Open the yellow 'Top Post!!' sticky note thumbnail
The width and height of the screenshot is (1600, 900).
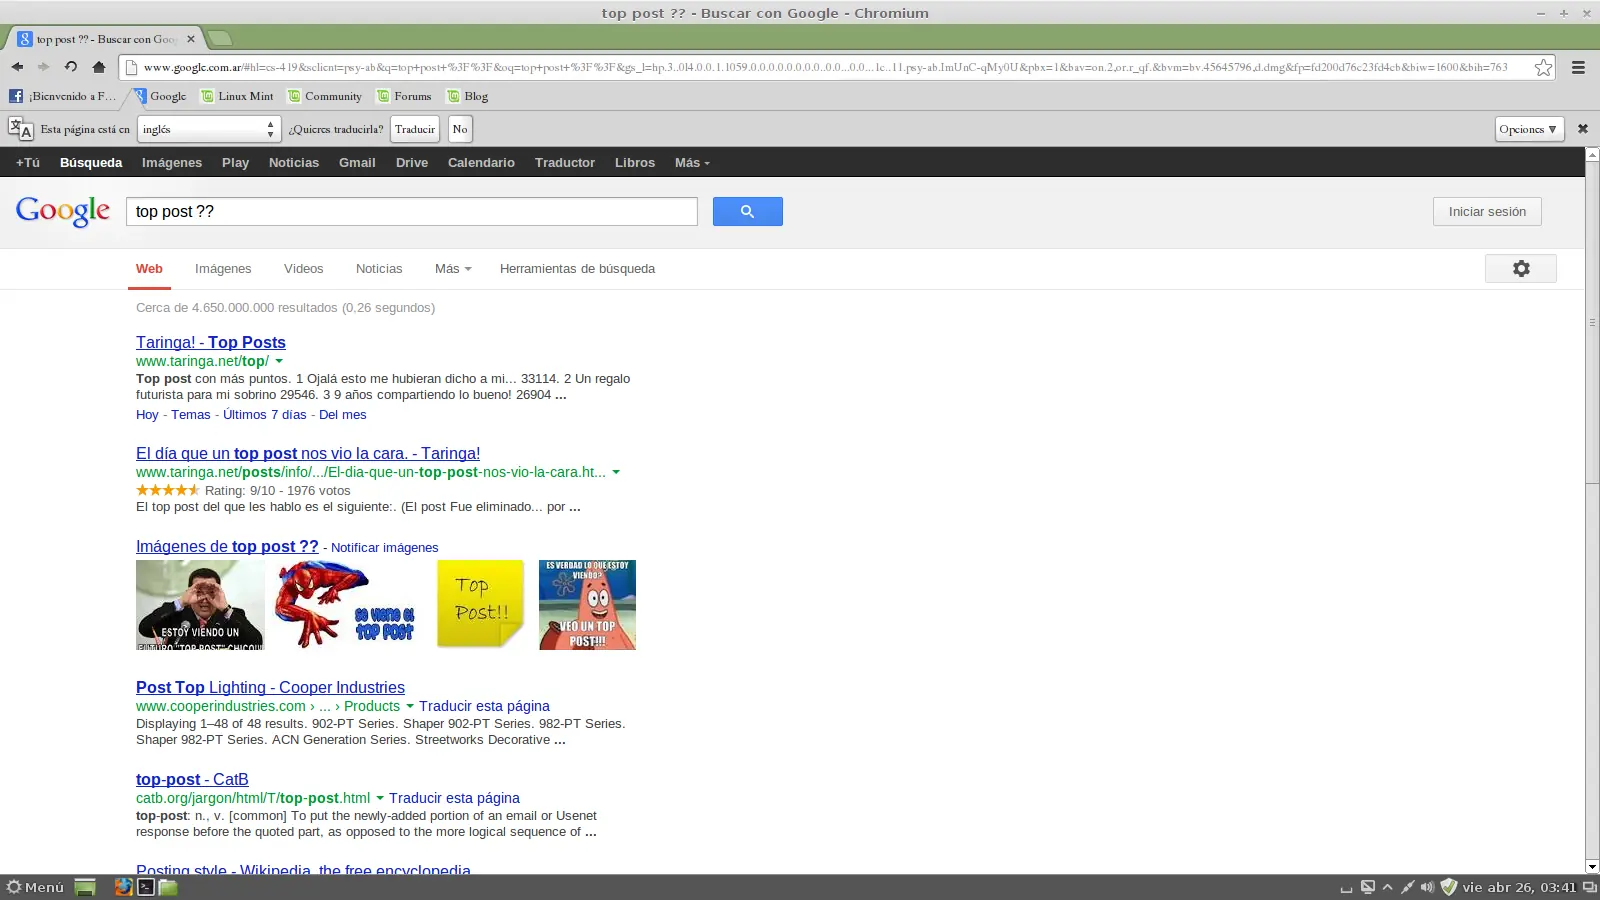pyautogui.click(x=480, y=604)
